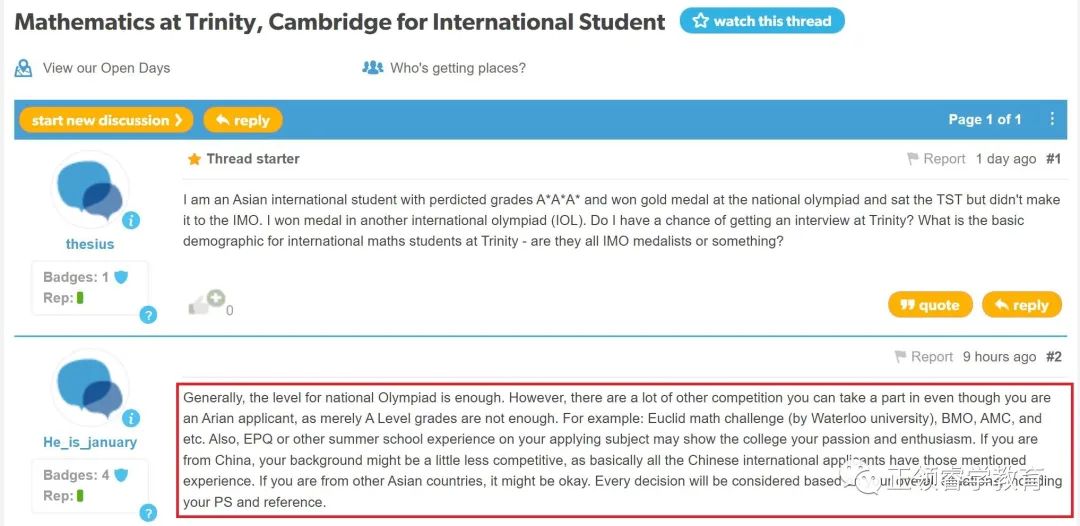Open post #1 permalink number
This screenshot has width=1080, height=526.
1054,159
